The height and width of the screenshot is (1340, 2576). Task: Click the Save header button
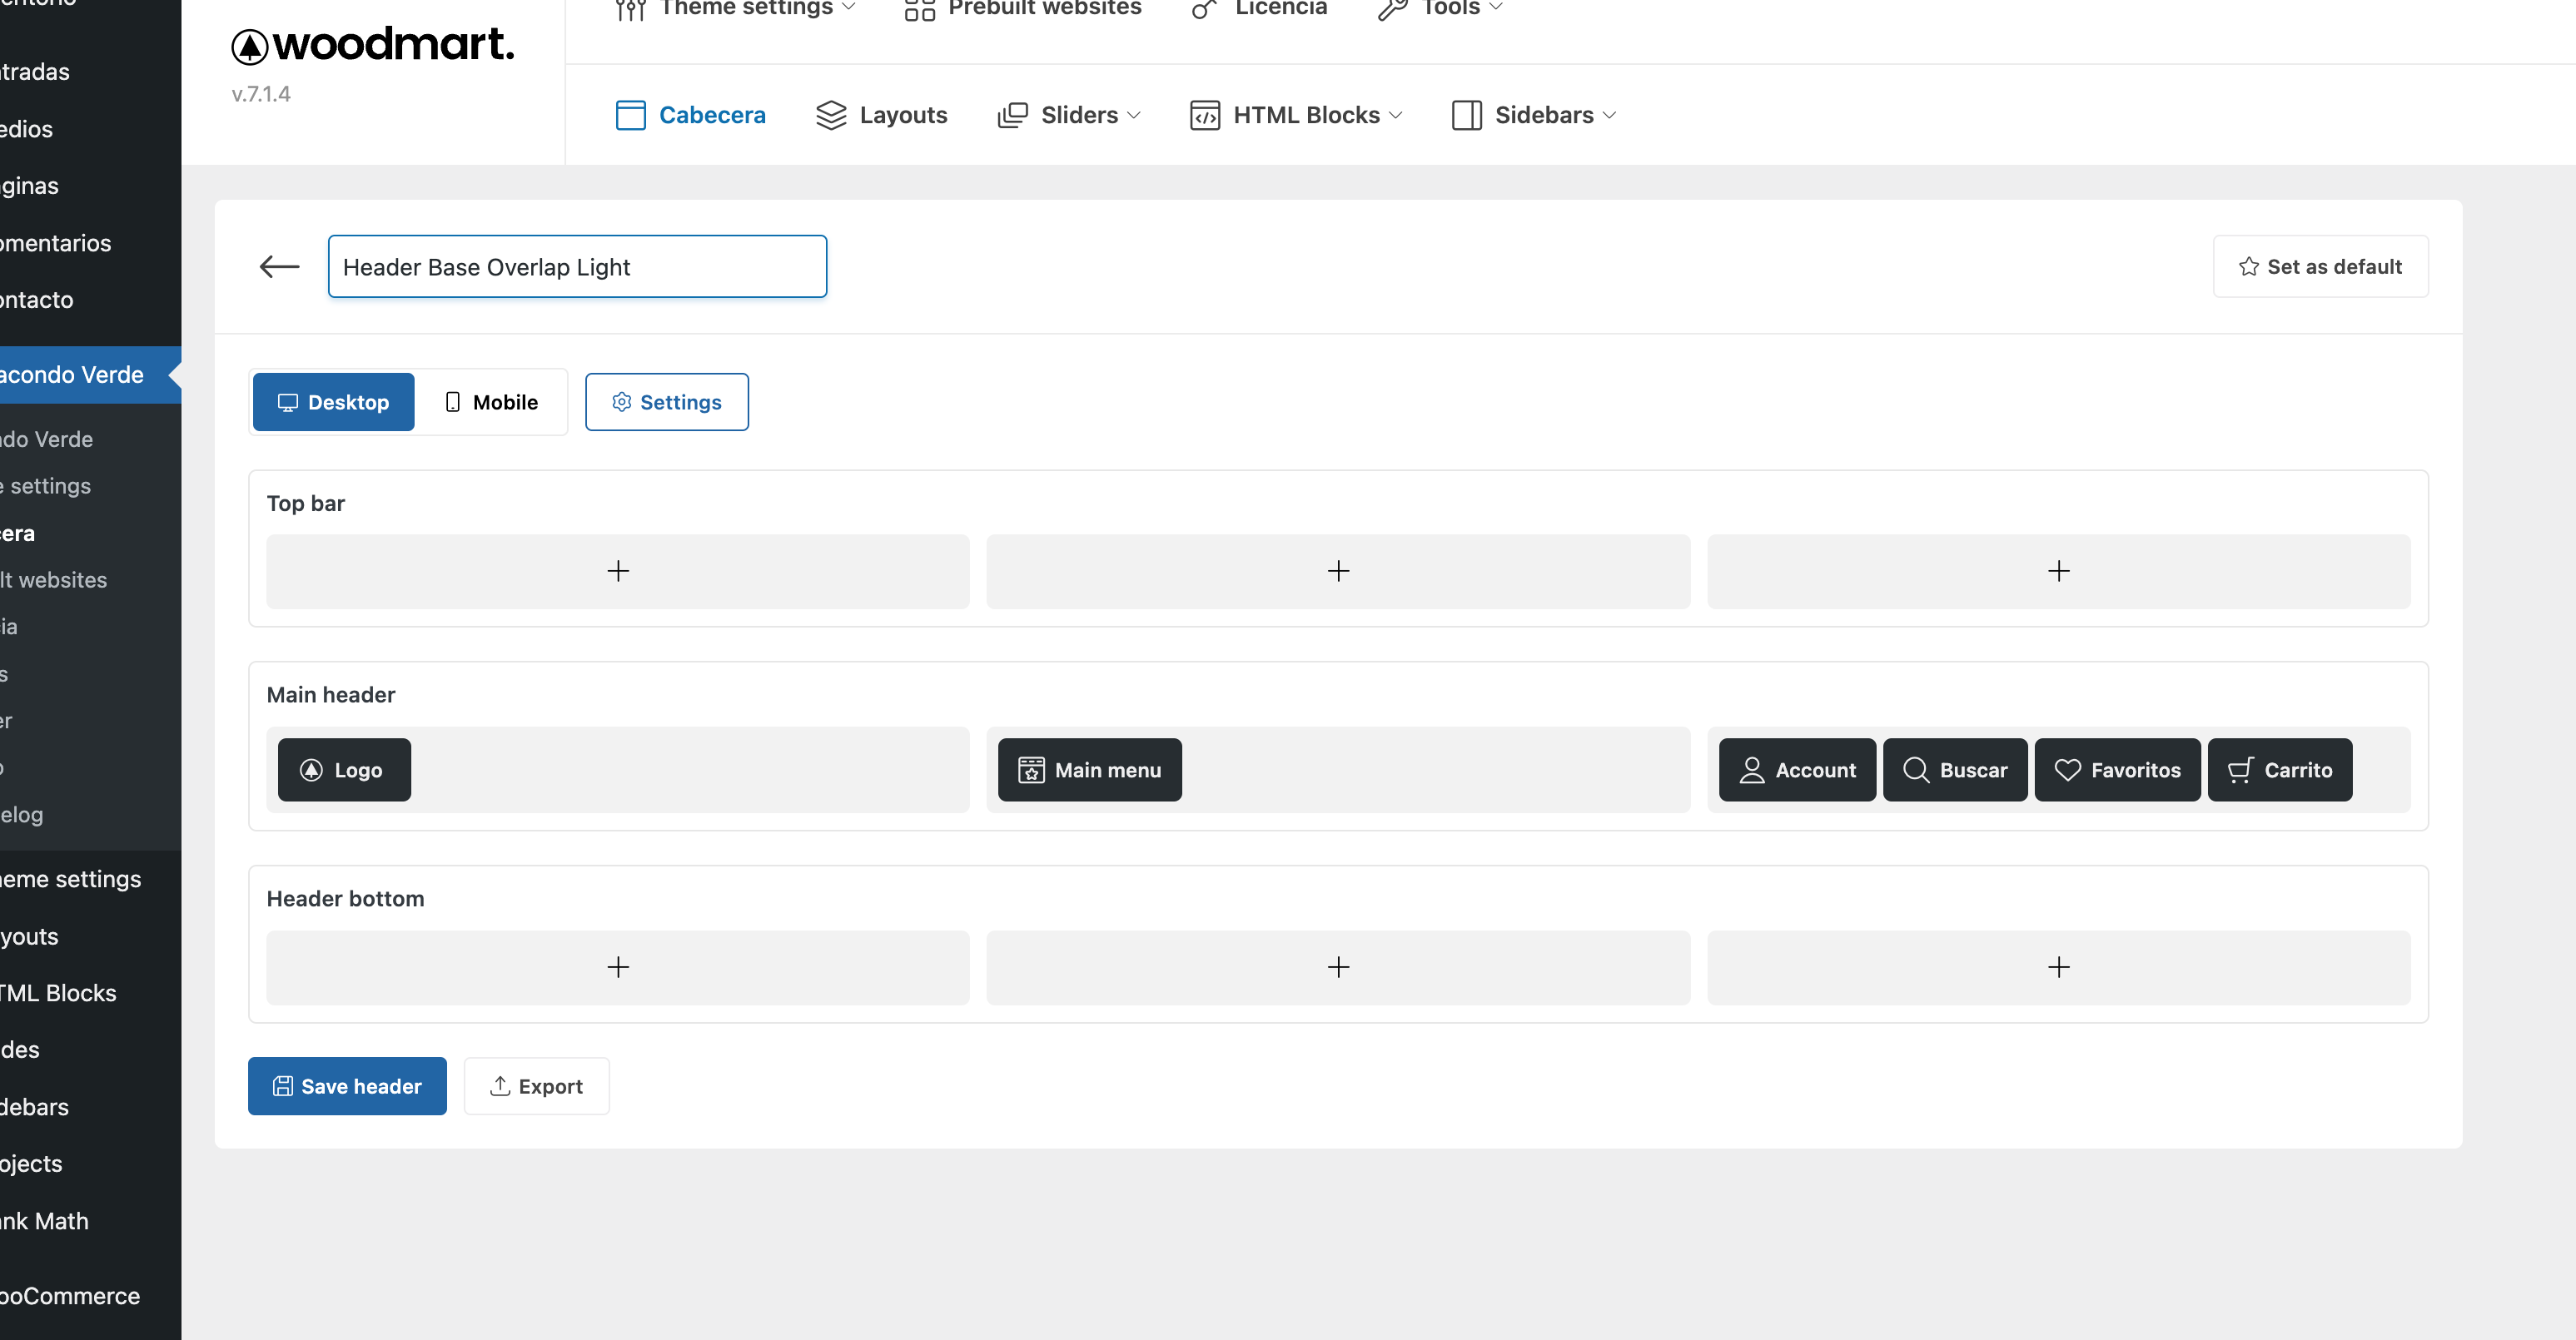coord(347,1086)
